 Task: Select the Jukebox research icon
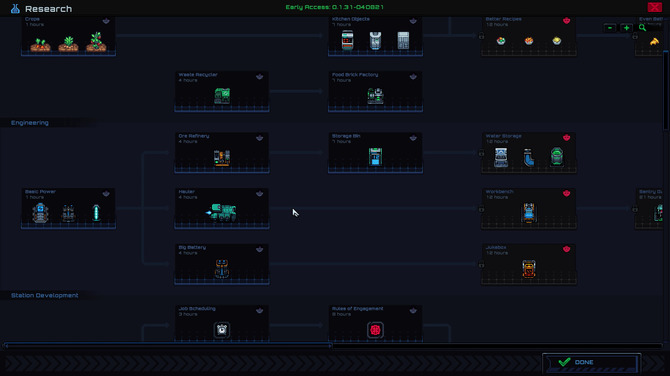point(529,269)
